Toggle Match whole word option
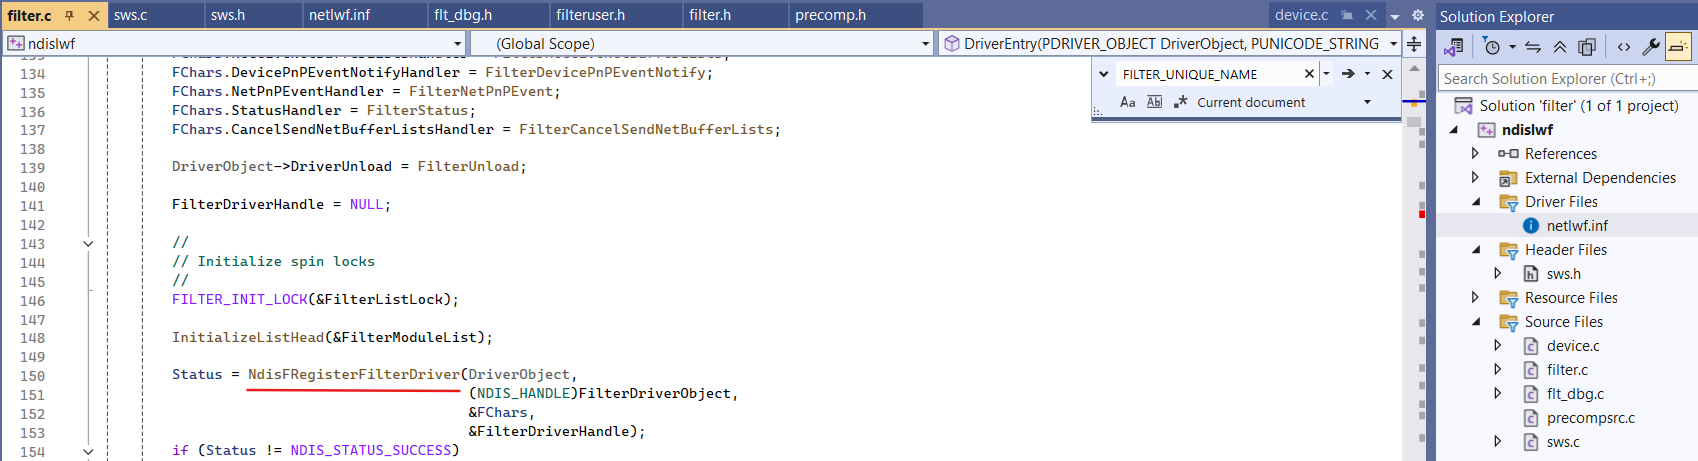The image size is (1698, 461). point(1154,102)
